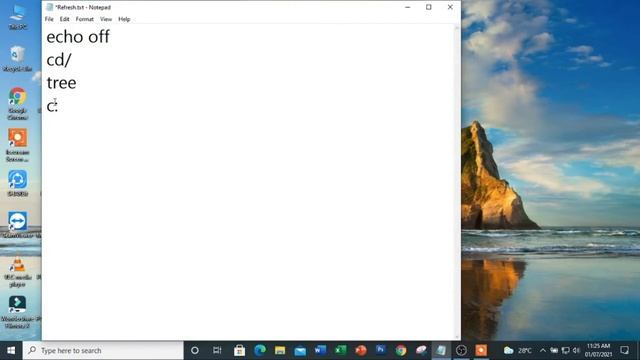Click the 'Type here to search' box

(x=103, y=350)
